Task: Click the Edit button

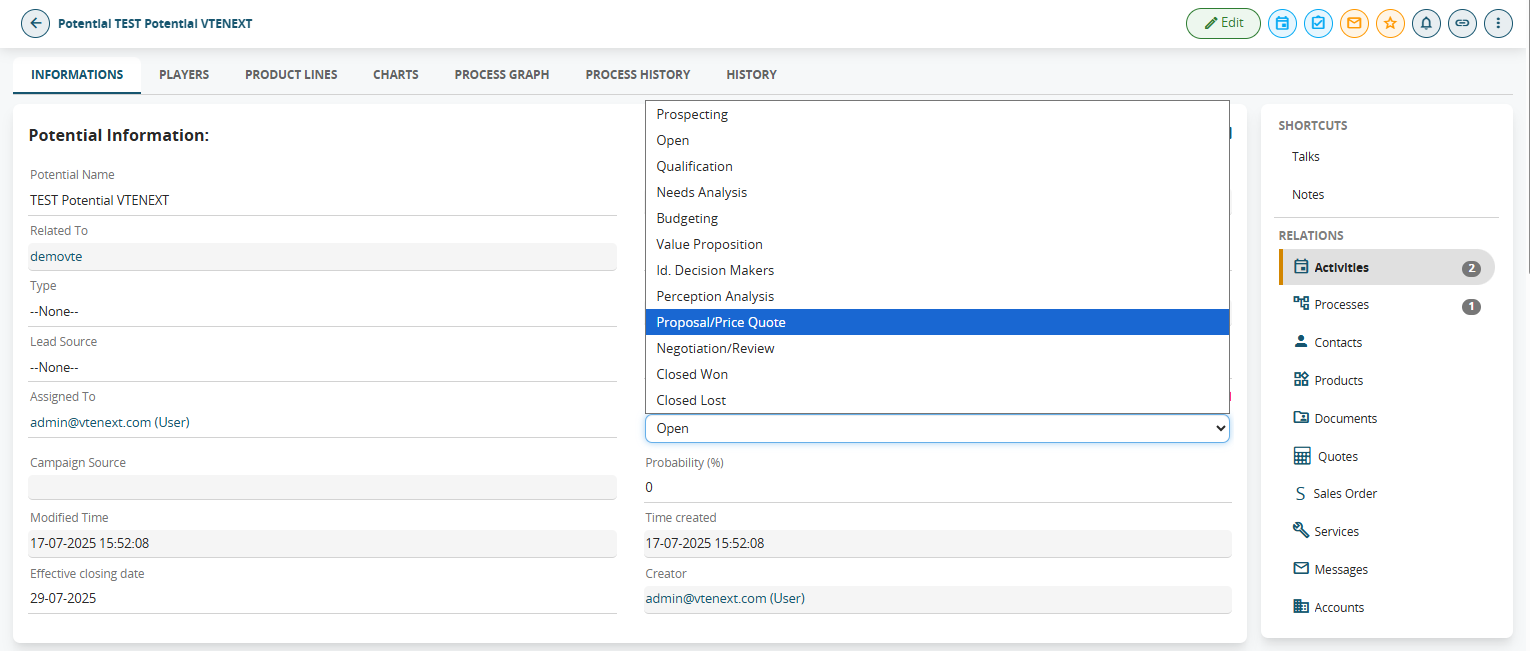Action: [x=1223, y=23]
